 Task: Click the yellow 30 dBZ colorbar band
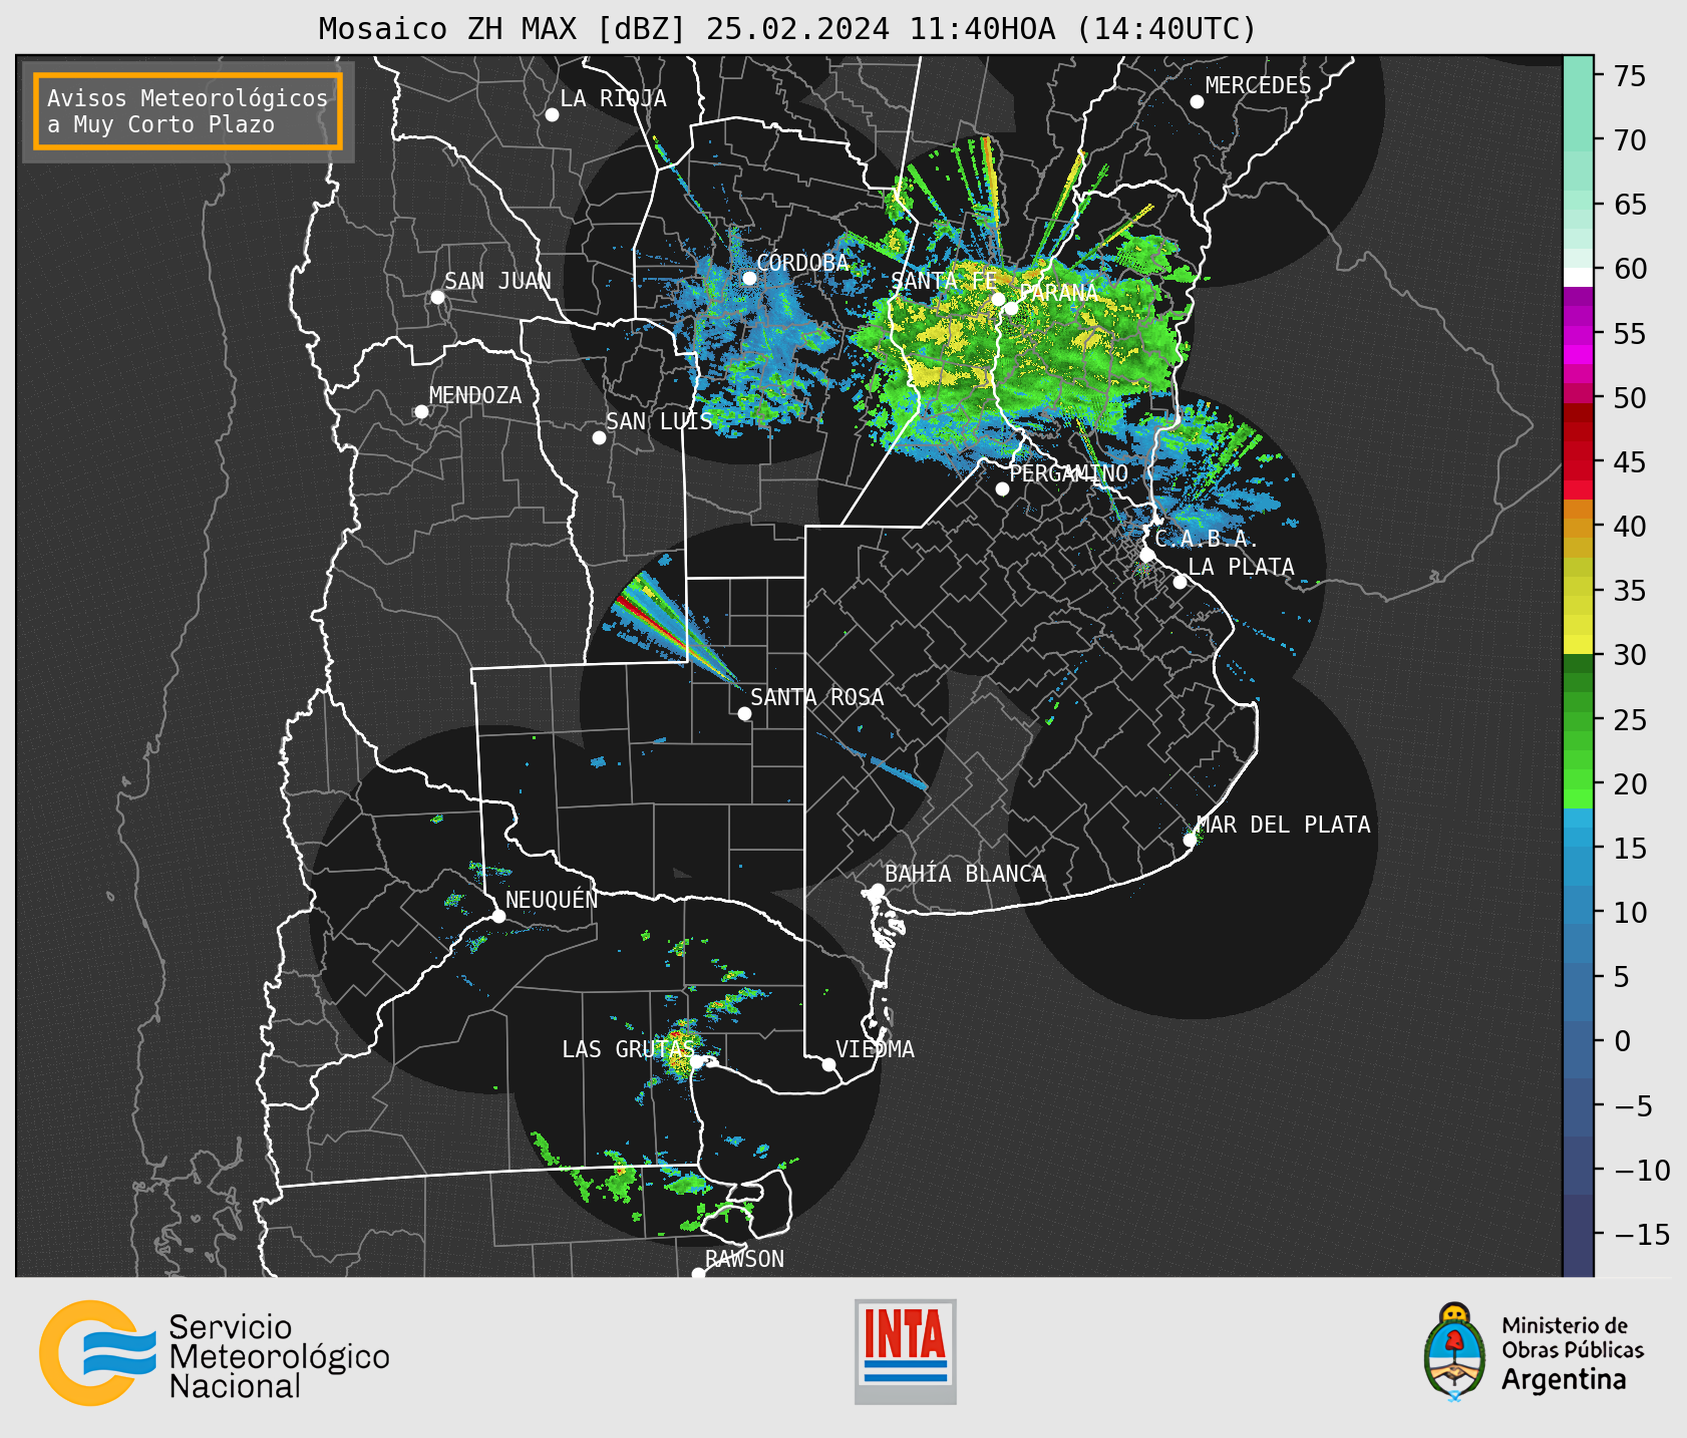pos(1578,645)
